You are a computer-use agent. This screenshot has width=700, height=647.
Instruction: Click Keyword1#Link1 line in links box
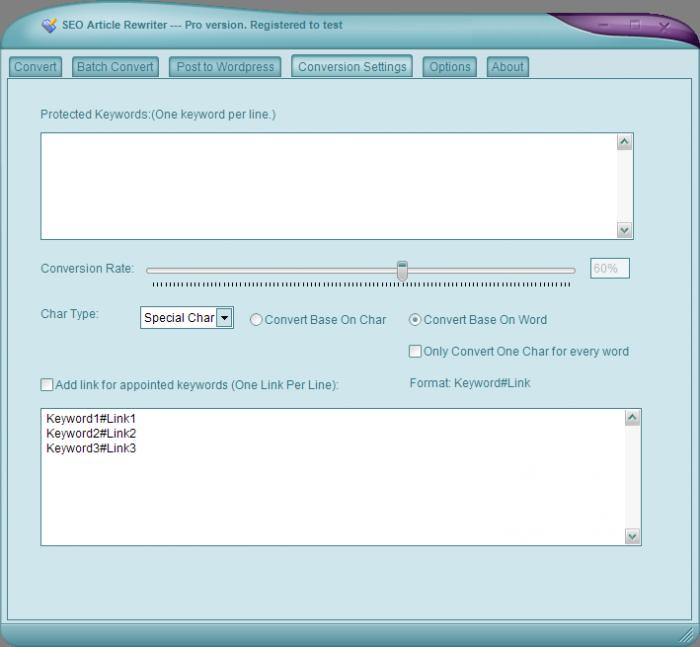pyautogui.click(x=91, y=418)
